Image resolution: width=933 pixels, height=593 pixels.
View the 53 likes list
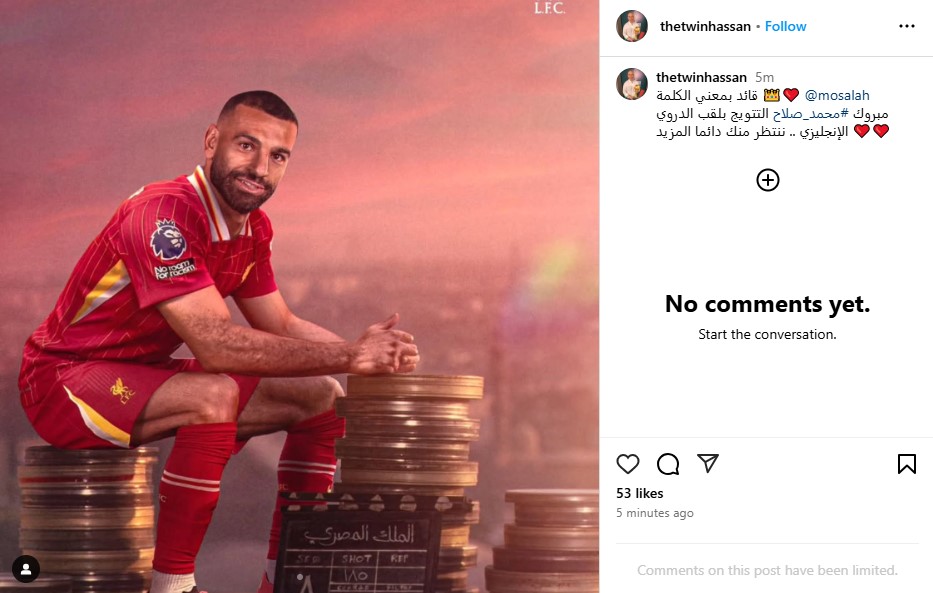point(640,493)
